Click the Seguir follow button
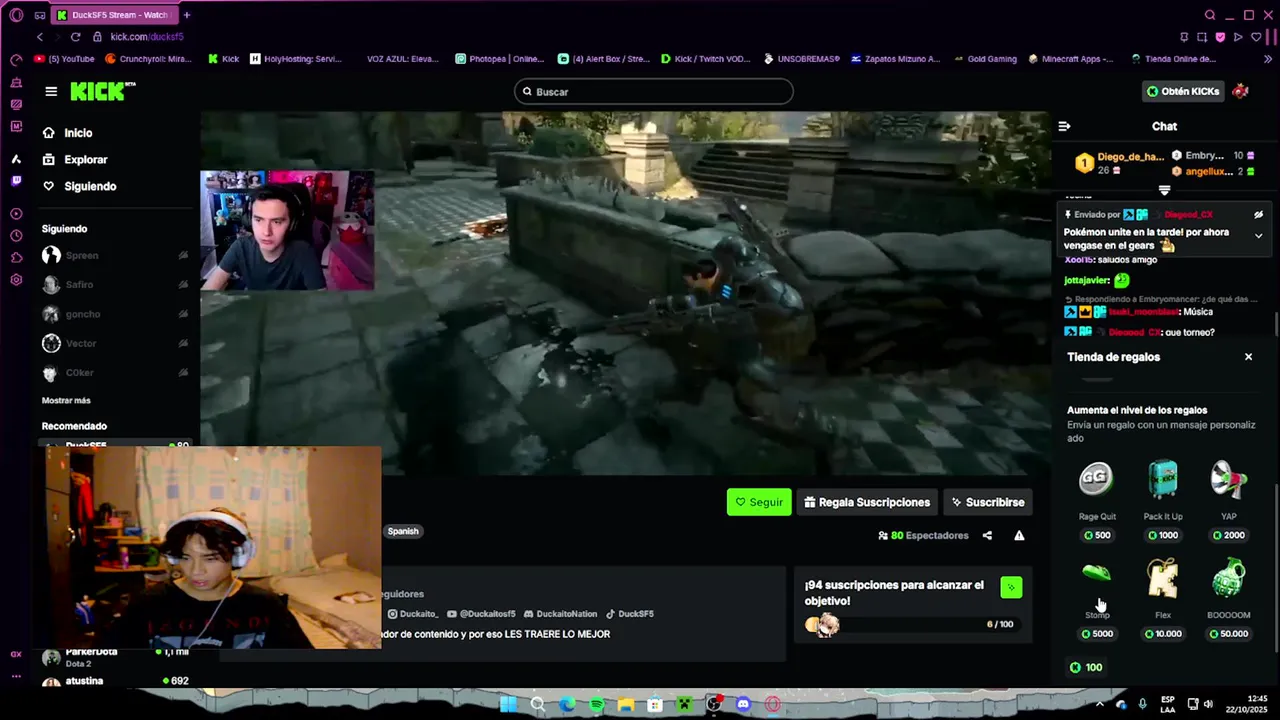The image size is (1280, 720). tap(759, 502)
